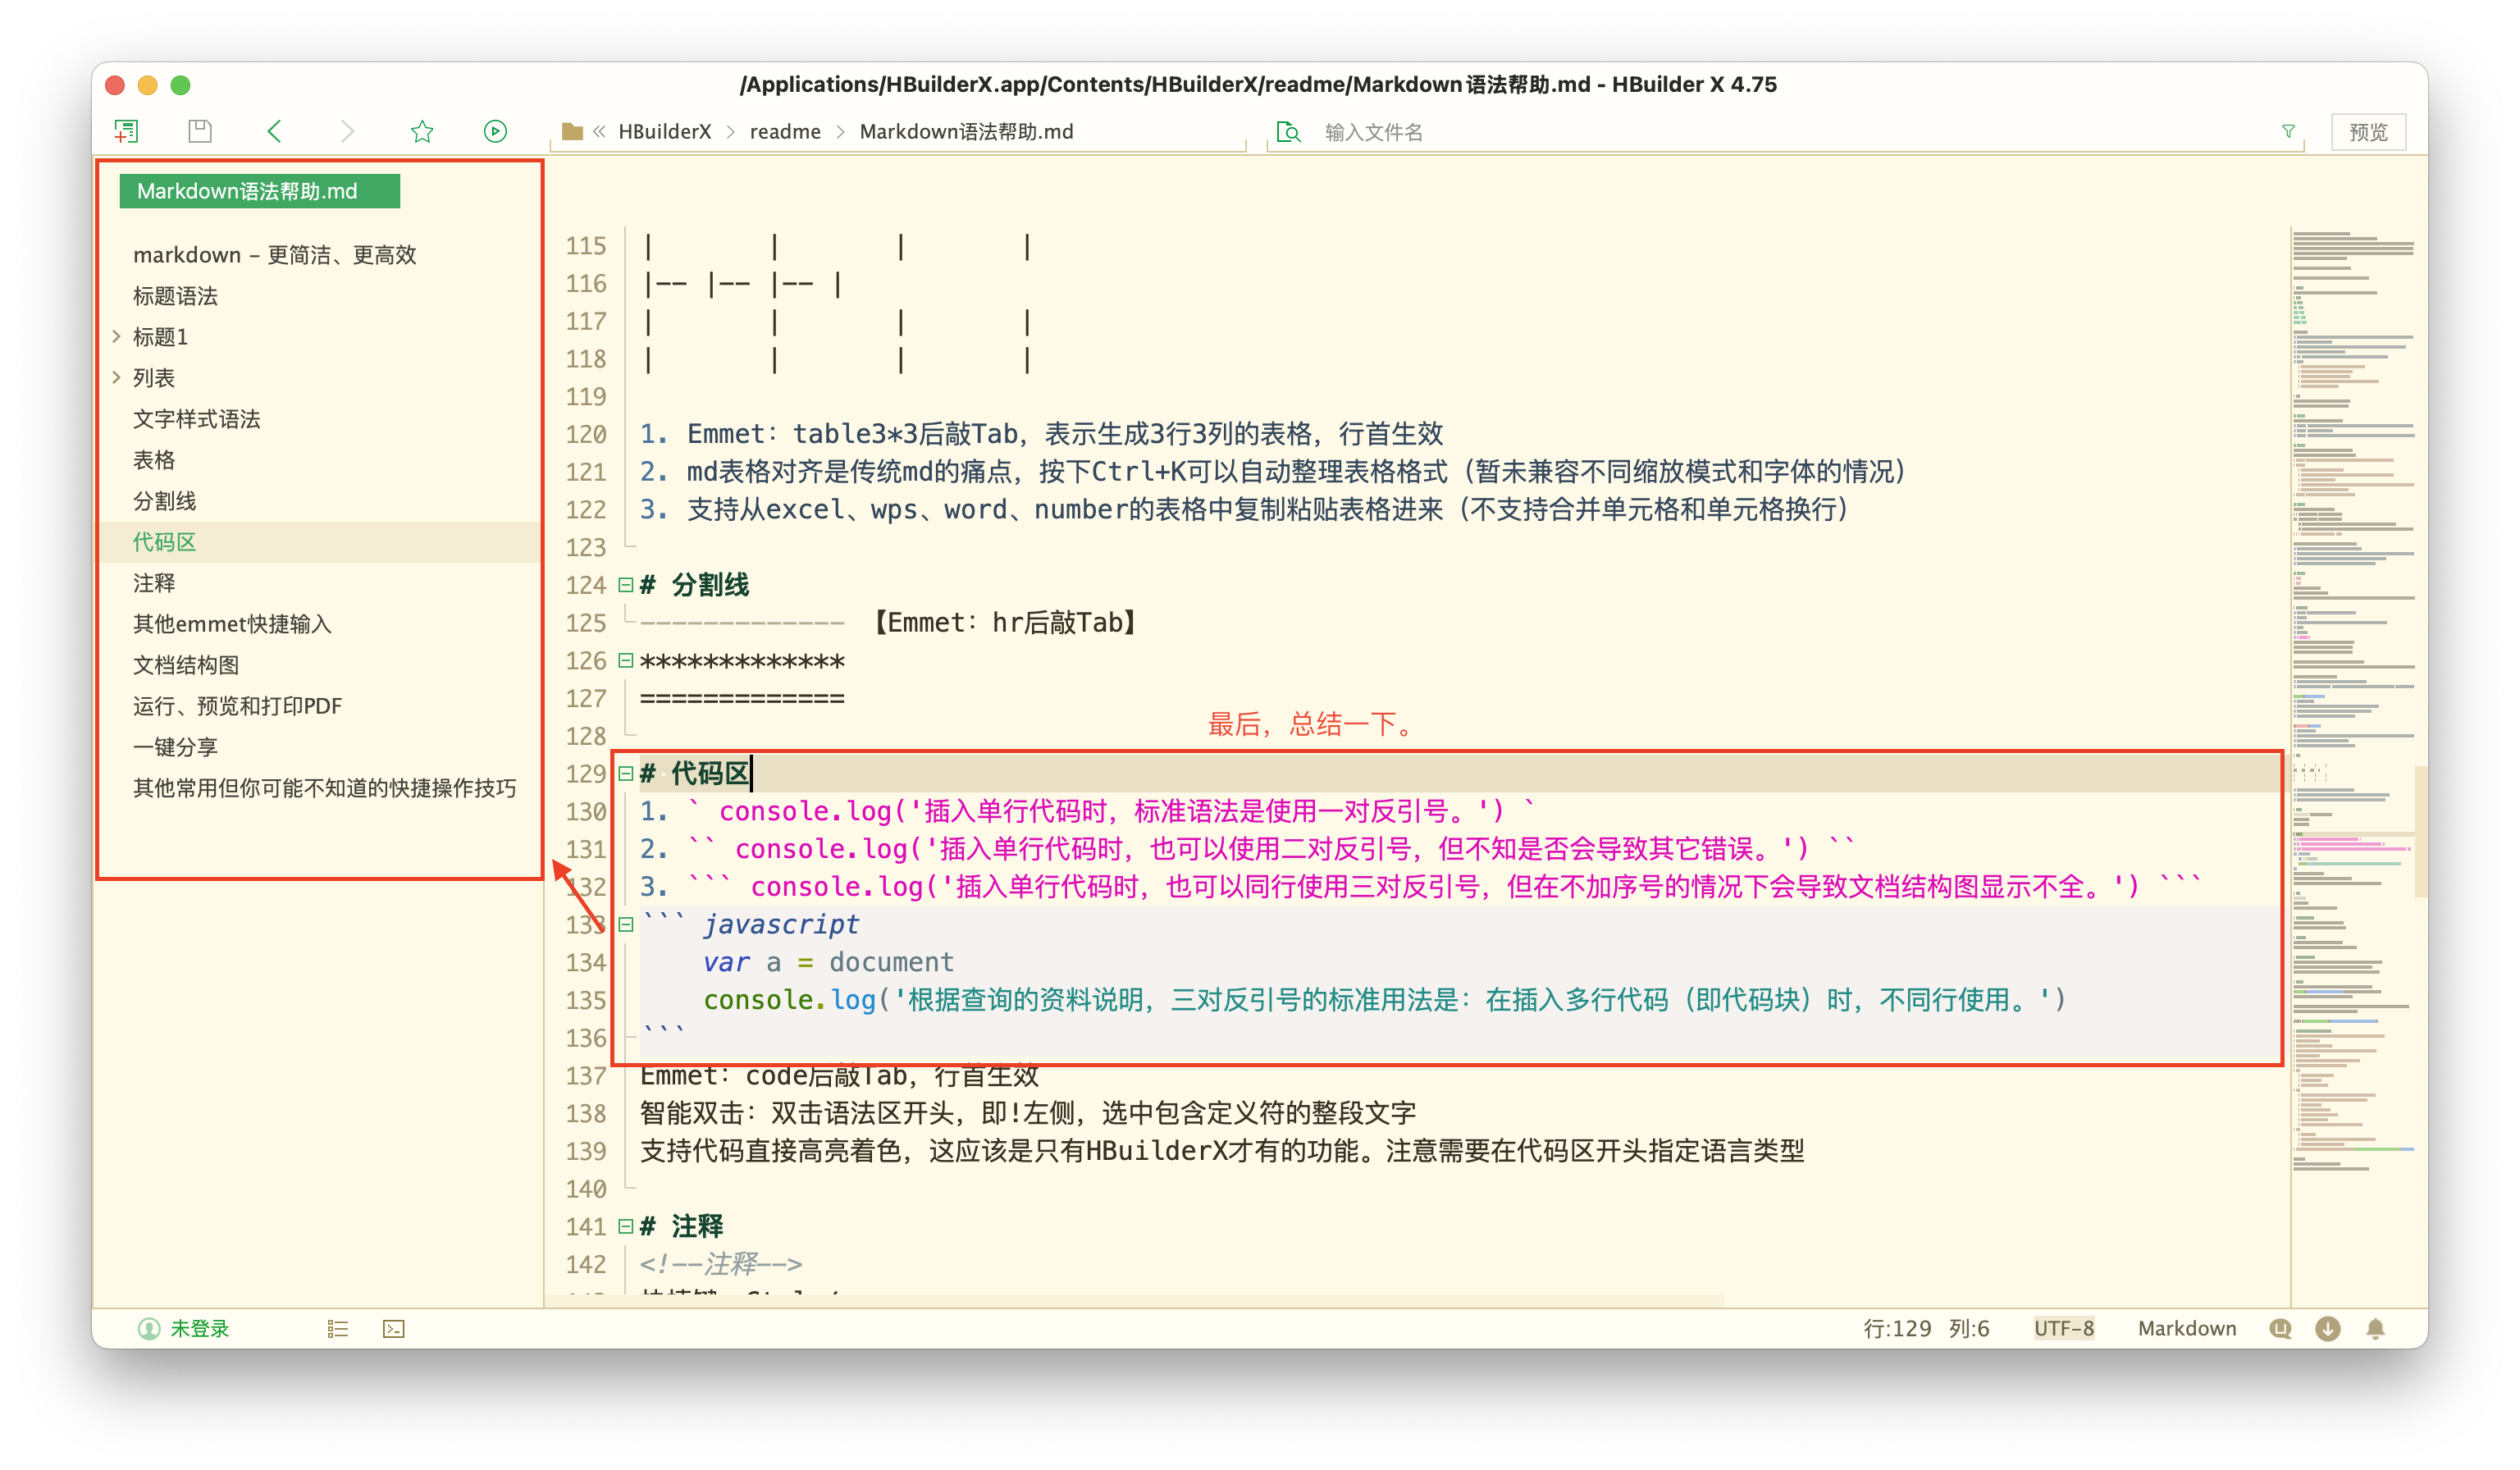Select outline item 其他emmet快捷输入
Viewport: 2520px width, 1470px height.
click(232, 624)
